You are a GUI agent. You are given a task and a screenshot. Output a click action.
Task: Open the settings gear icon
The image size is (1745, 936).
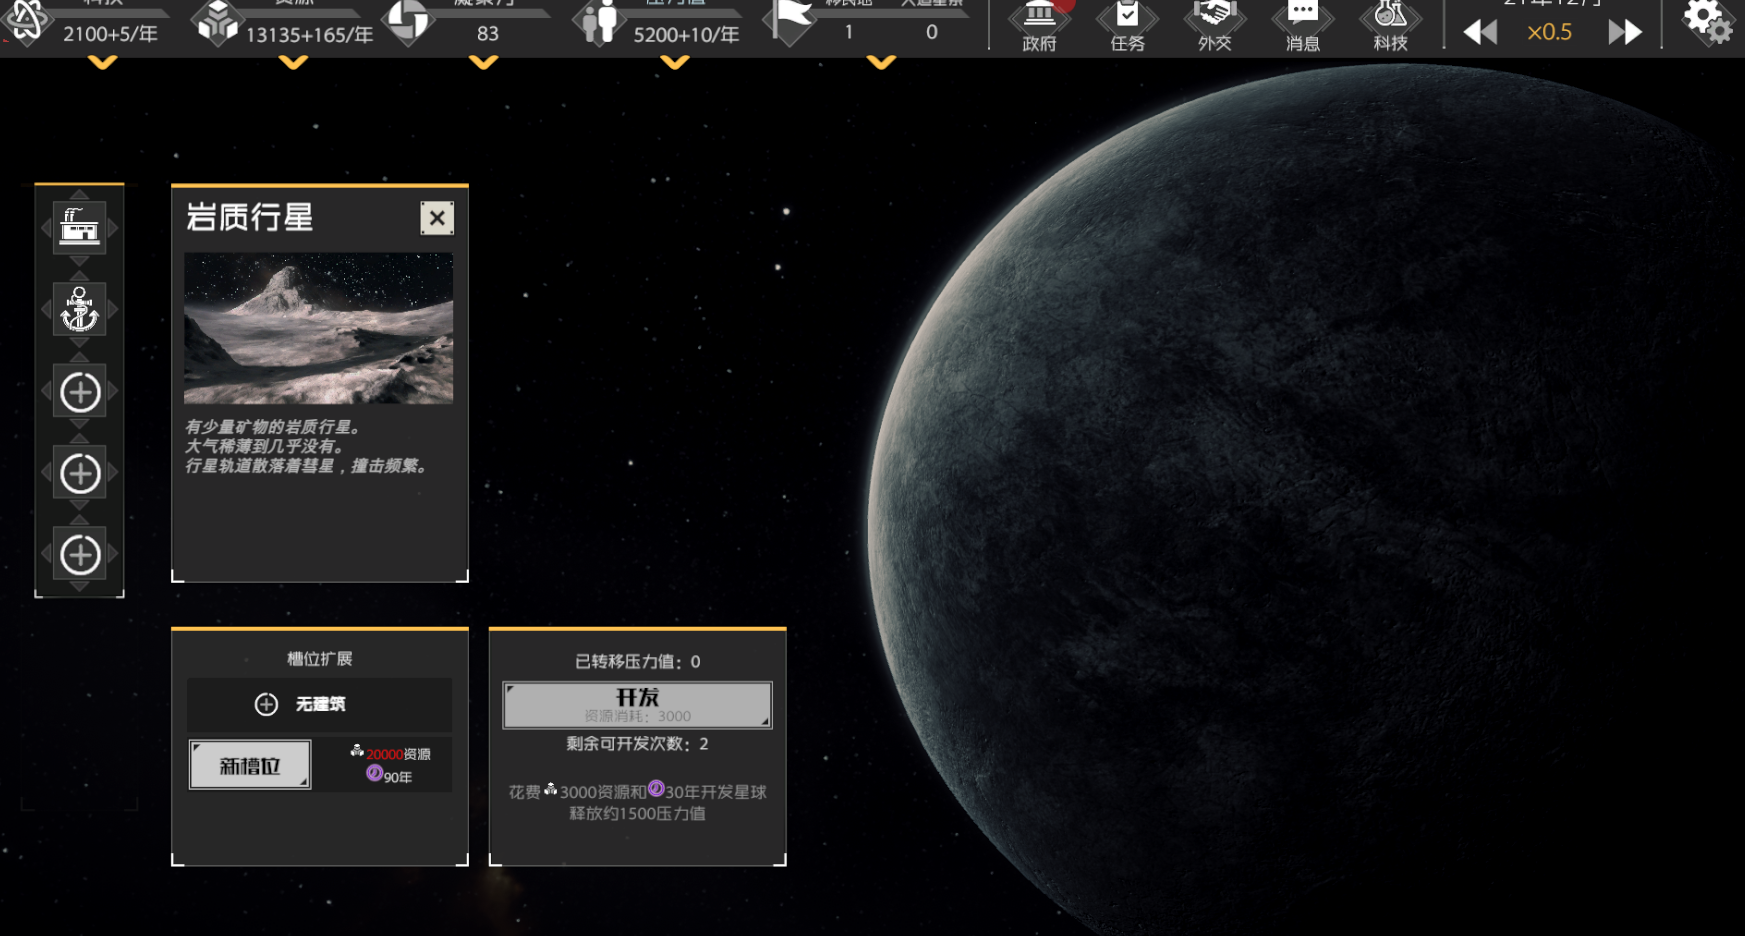tap(1706, 22)
